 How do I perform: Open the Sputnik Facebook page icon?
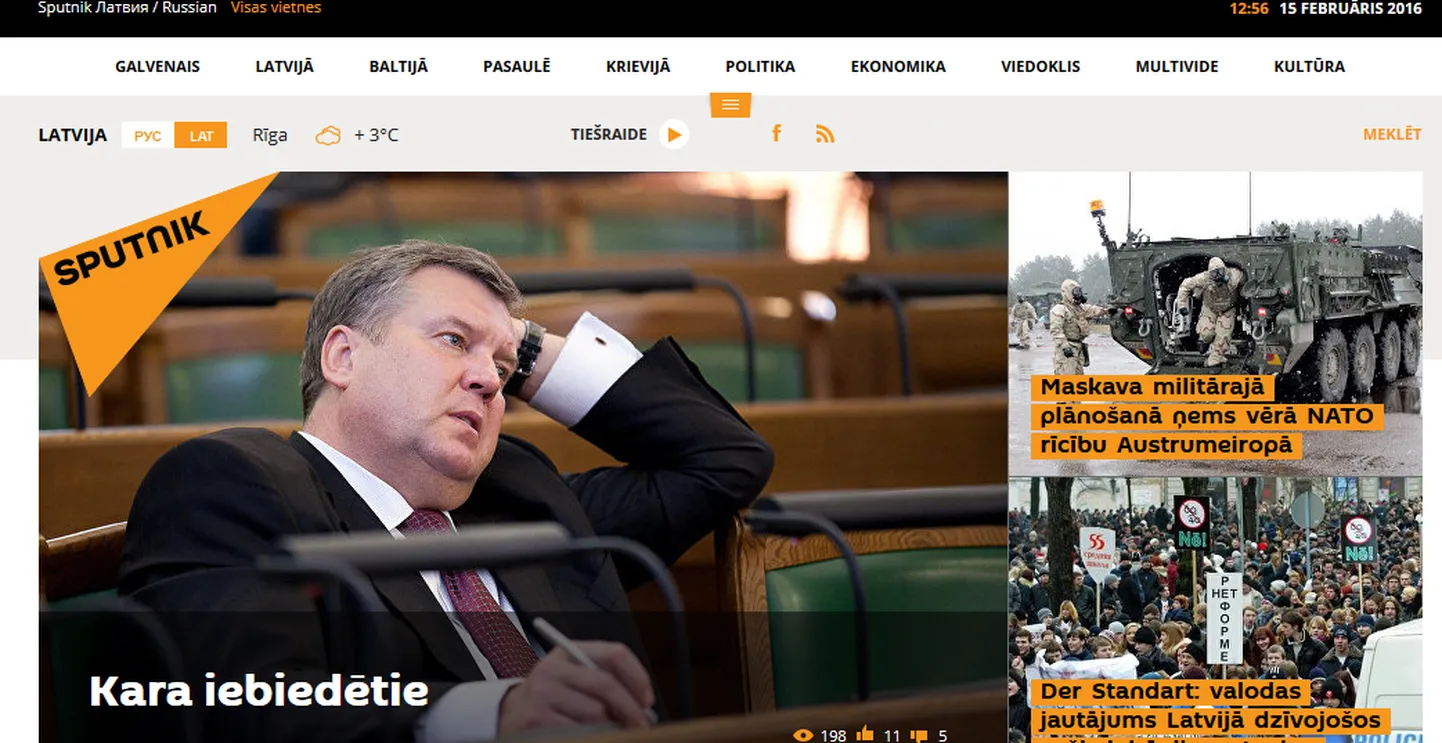coord(776,133)
